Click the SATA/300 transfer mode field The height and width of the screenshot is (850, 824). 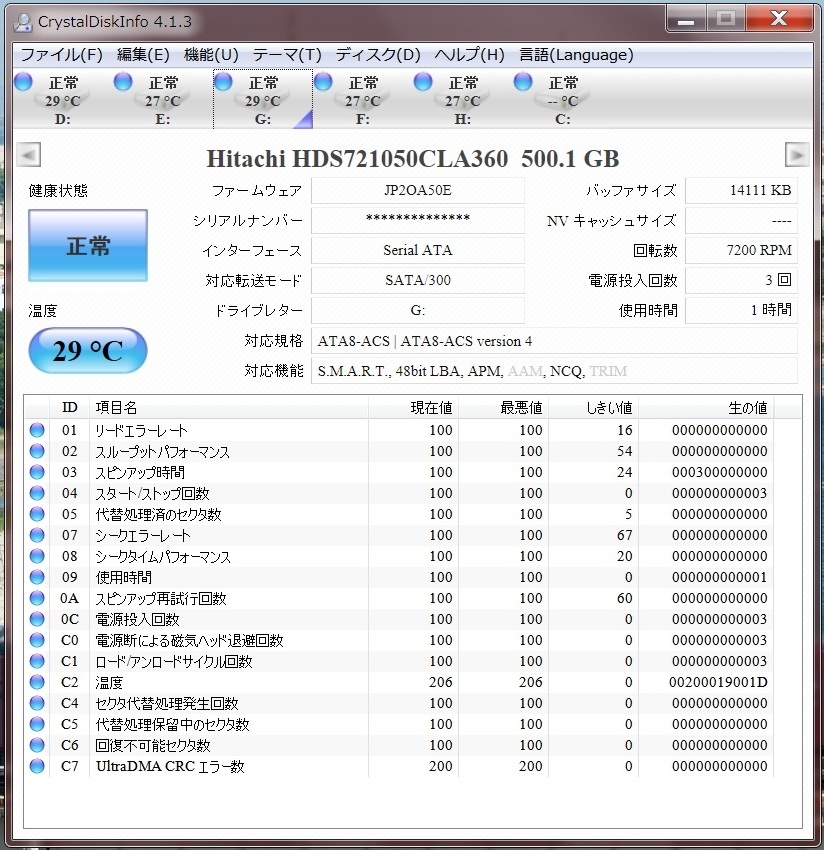point(417,280)
